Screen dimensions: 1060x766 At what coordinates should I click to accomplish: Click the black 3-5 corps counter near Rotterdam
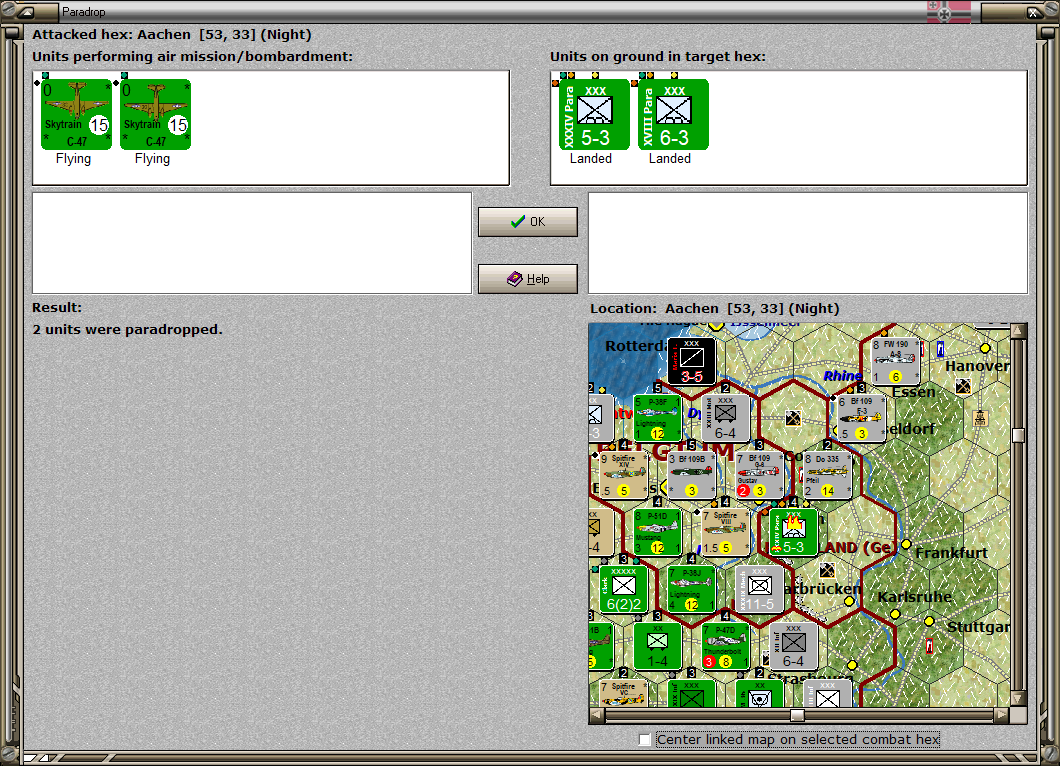[x=692, y=361]
